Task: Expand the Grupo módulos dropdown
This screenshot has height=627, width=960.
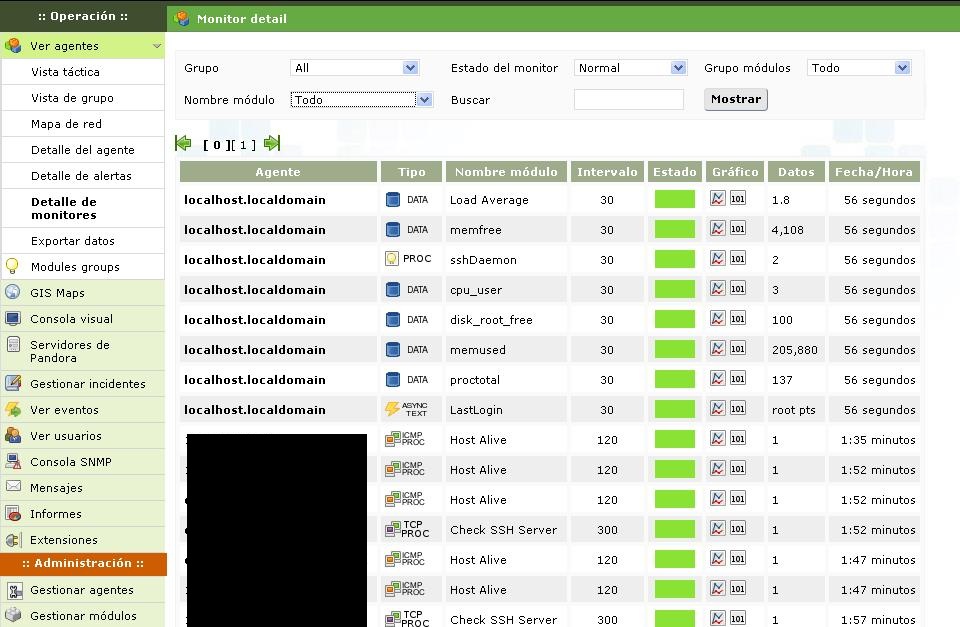Action: coord(858,68)
